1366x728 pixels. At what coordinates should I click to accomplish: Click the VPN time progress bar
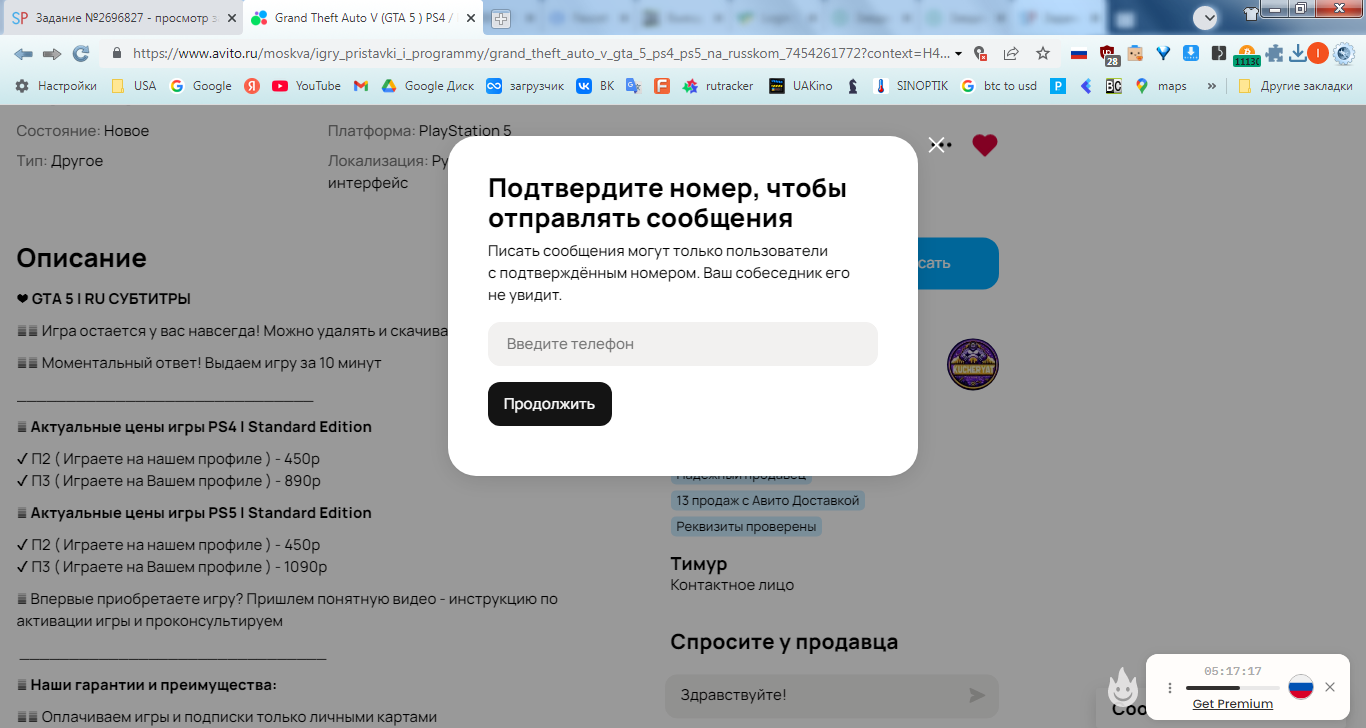(x=1233, y=688)
